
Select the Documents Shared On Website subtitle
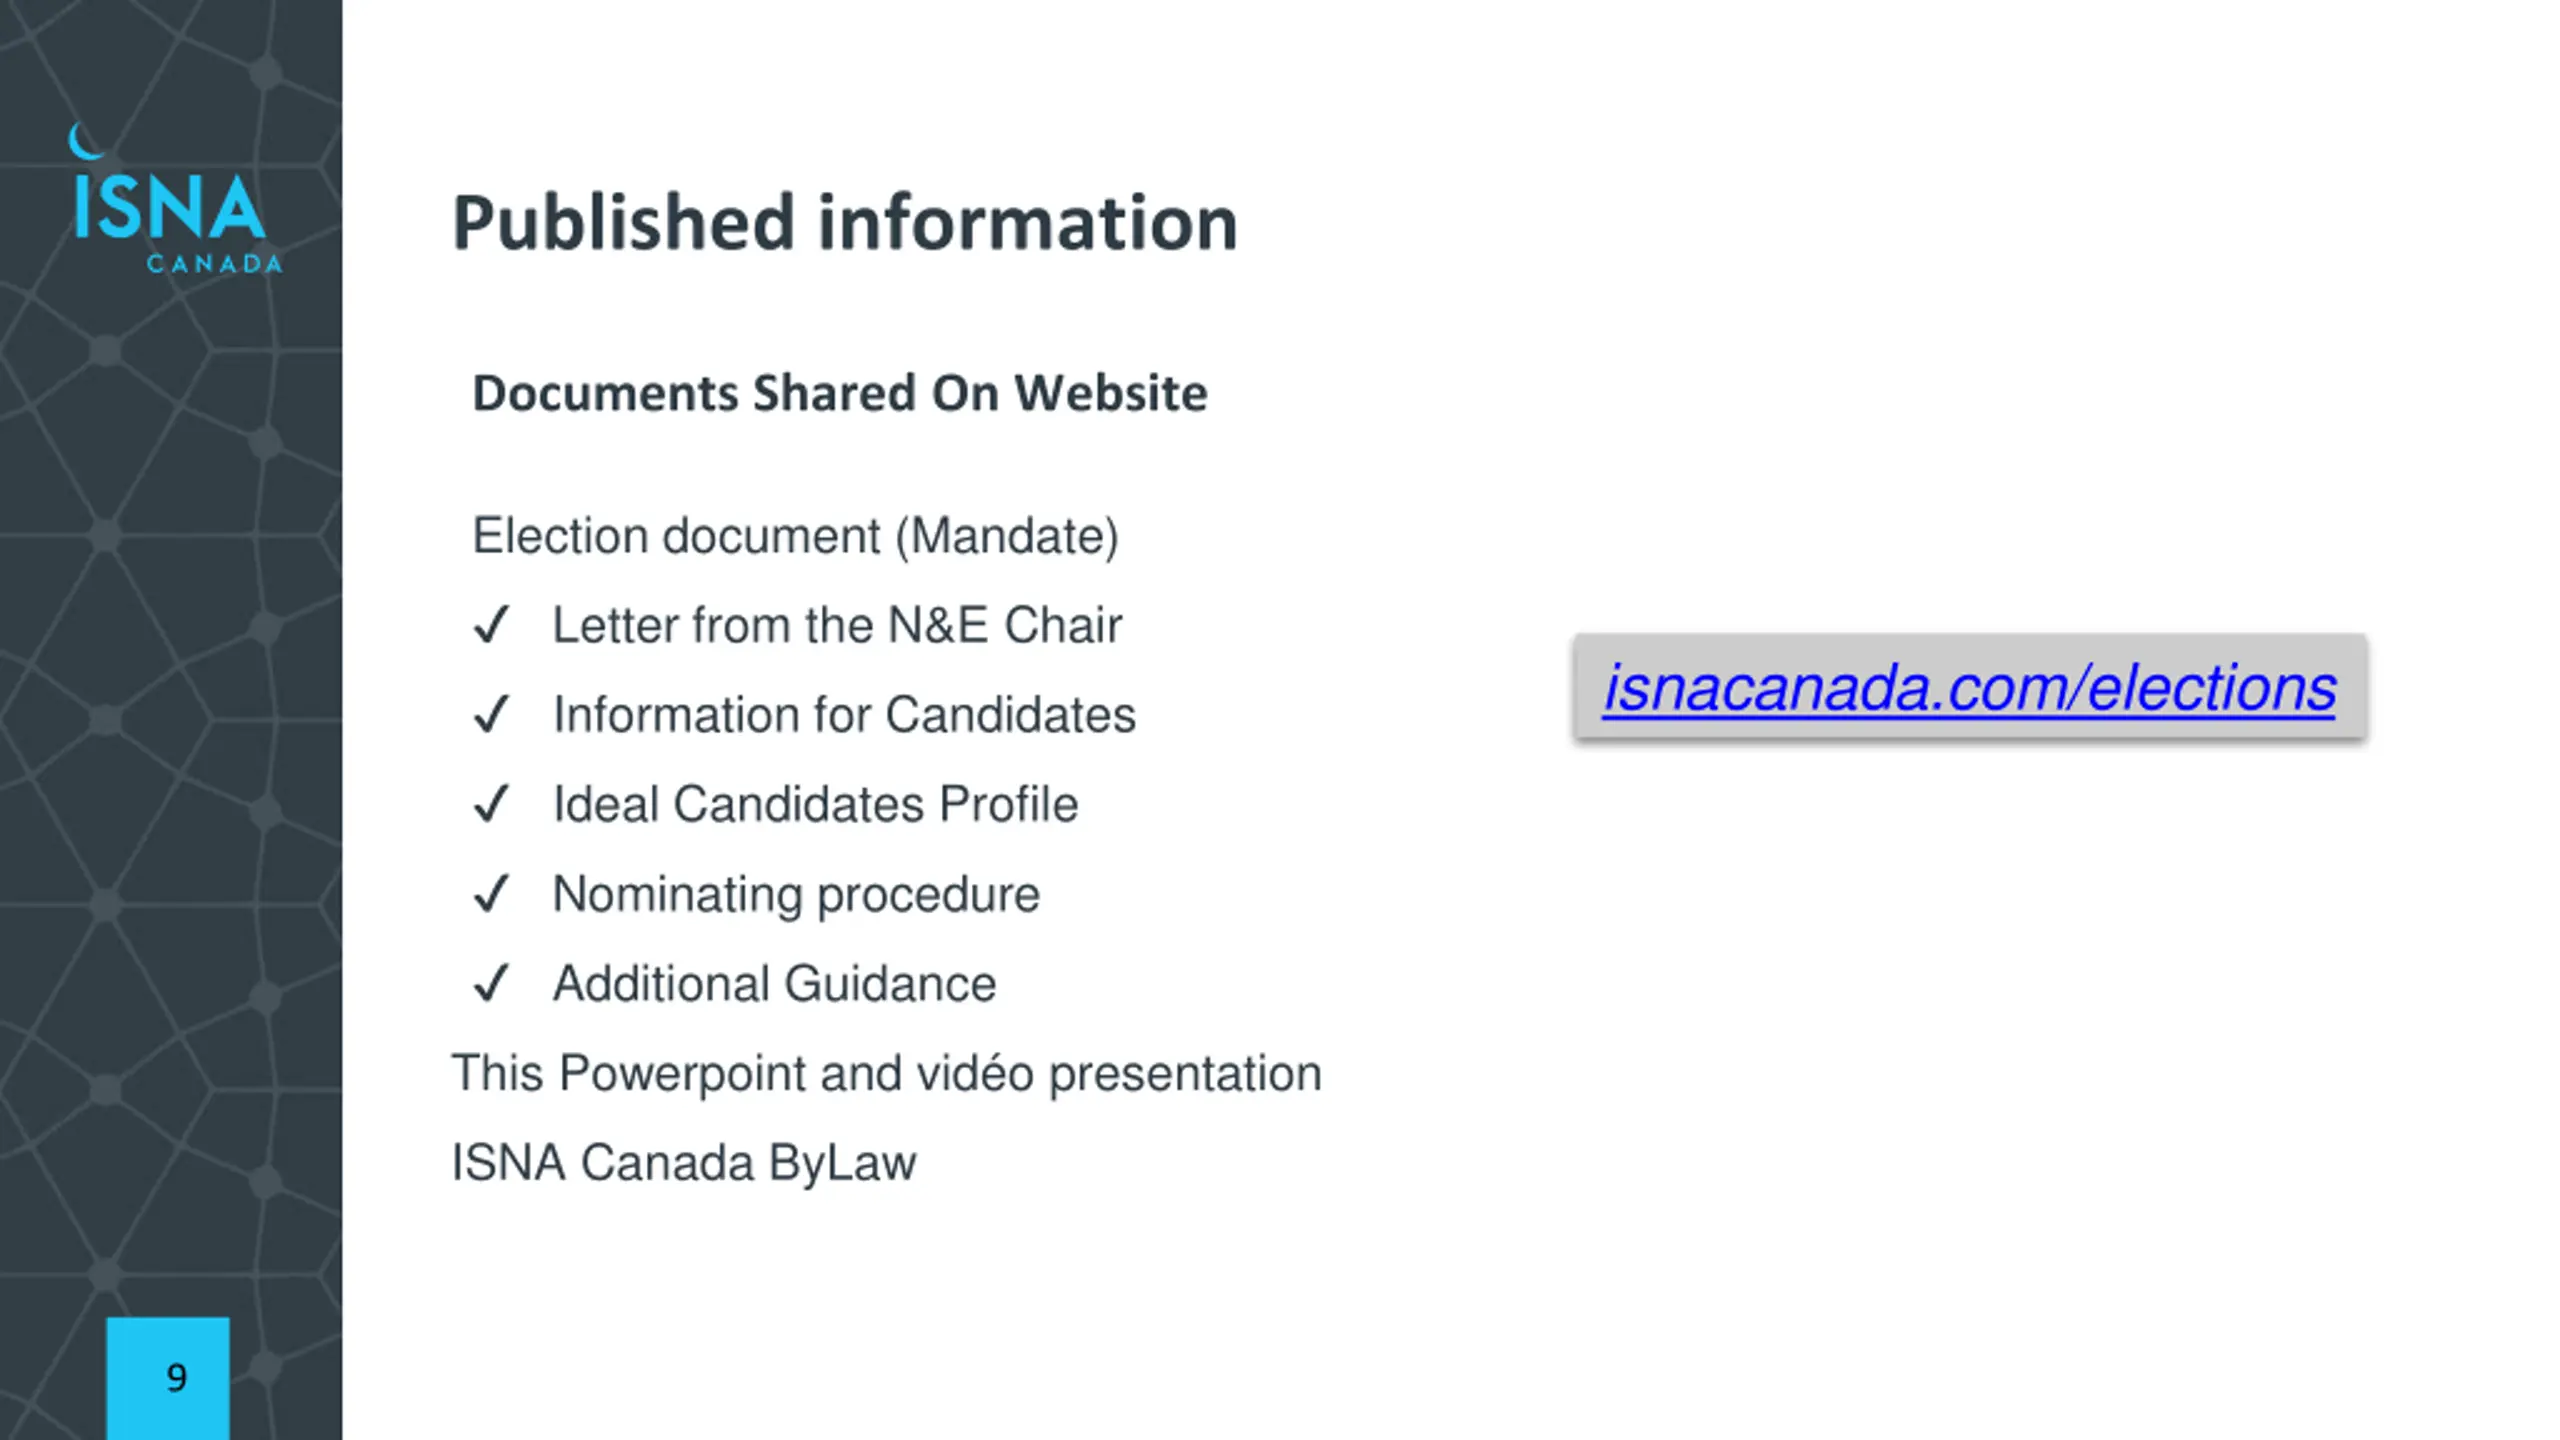coord(840,392)
